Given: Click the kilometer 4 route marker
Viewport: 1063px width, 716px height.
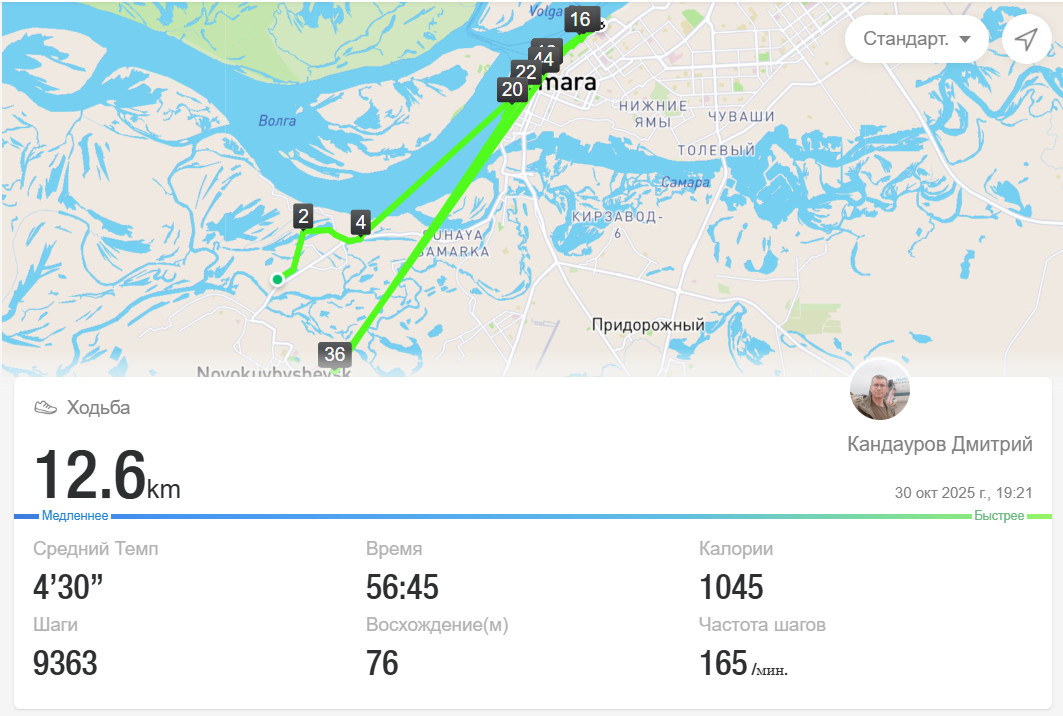Looking at the screenshot, I should coord(361,222).
